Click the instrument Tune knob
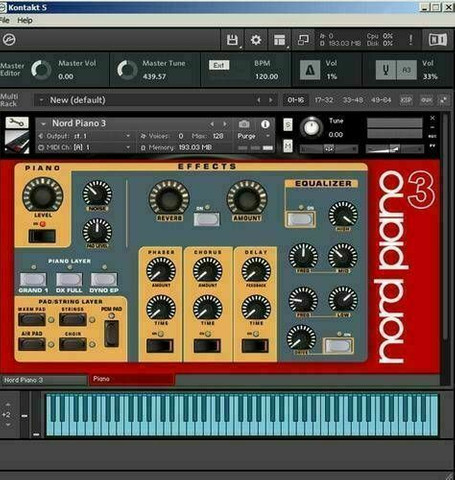The width and height of the screenshot is (455, 480). click(311, 127)
